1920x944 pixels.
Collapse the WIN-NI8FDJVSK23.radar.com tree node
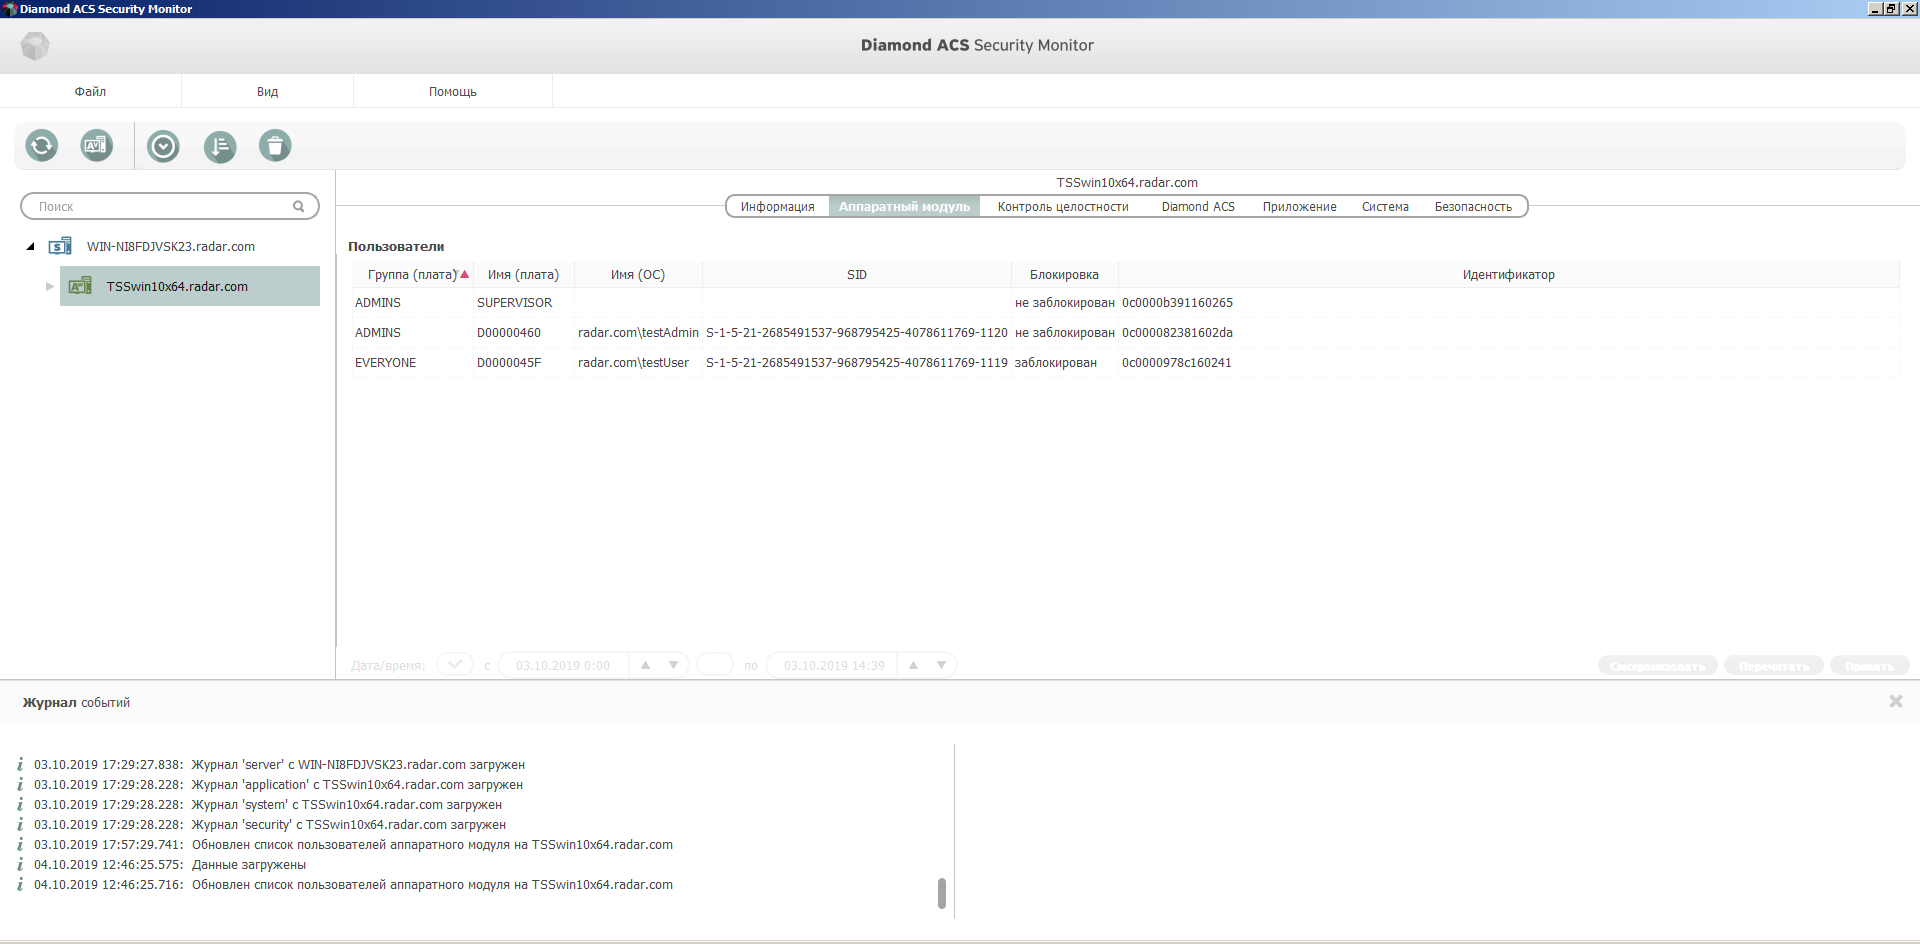point(30,246)
